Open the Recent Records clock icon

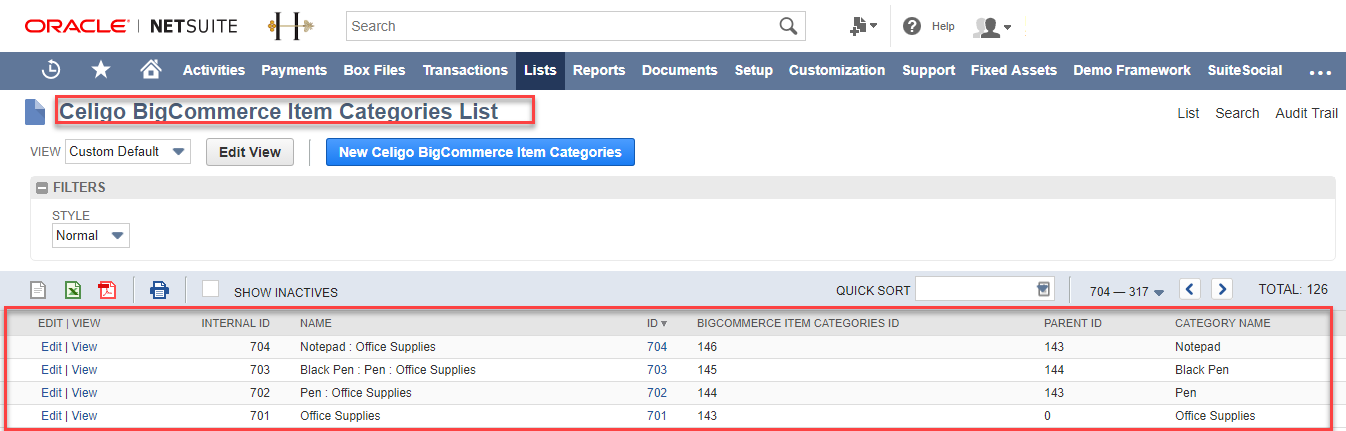click(x=51, y=70)
